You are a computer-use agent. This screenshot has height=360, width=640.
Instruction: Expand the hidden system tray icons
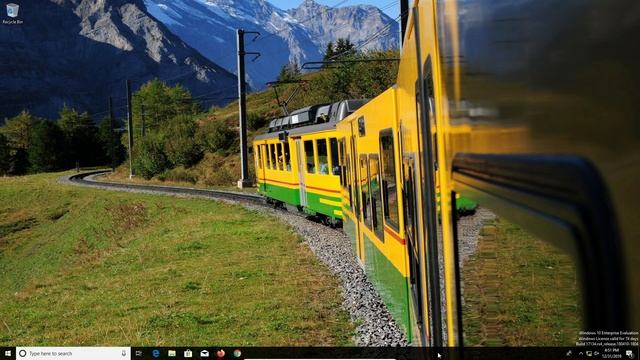click(x=581, y=353)
